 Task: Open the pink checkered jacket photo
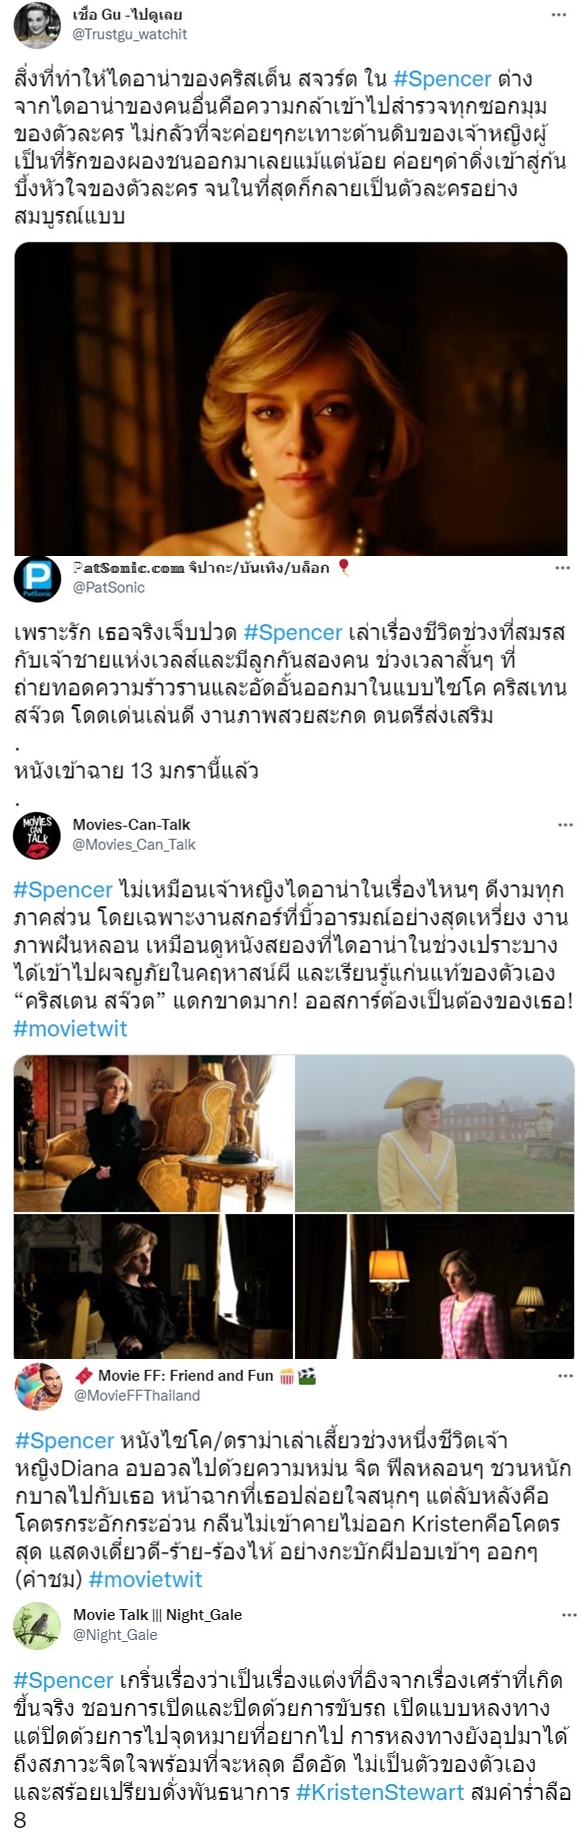[x=435, y=1286]
